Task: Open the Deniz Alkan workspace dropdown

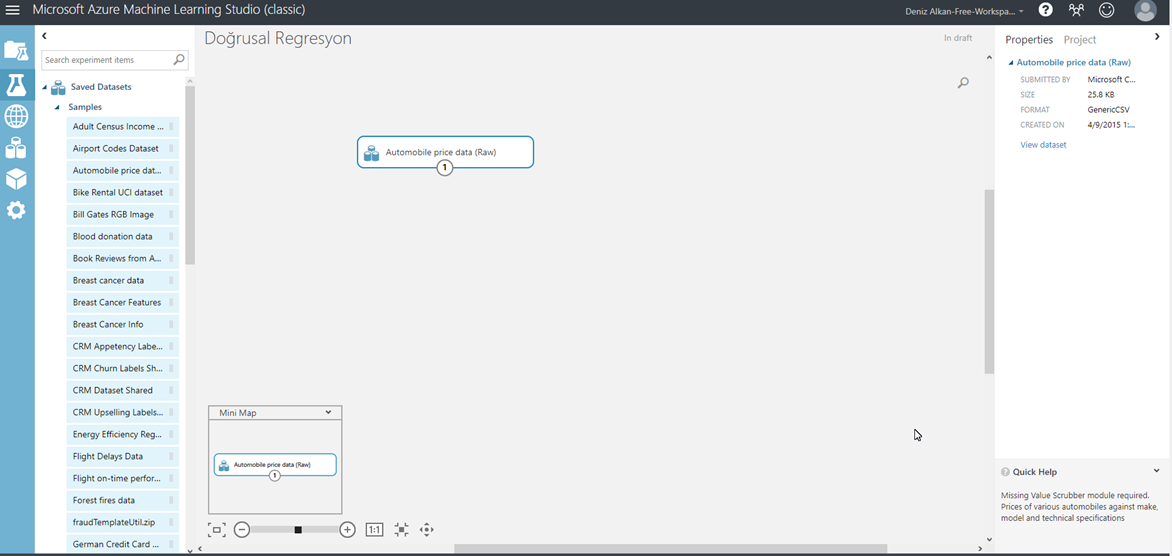Action: coord(964,11)
